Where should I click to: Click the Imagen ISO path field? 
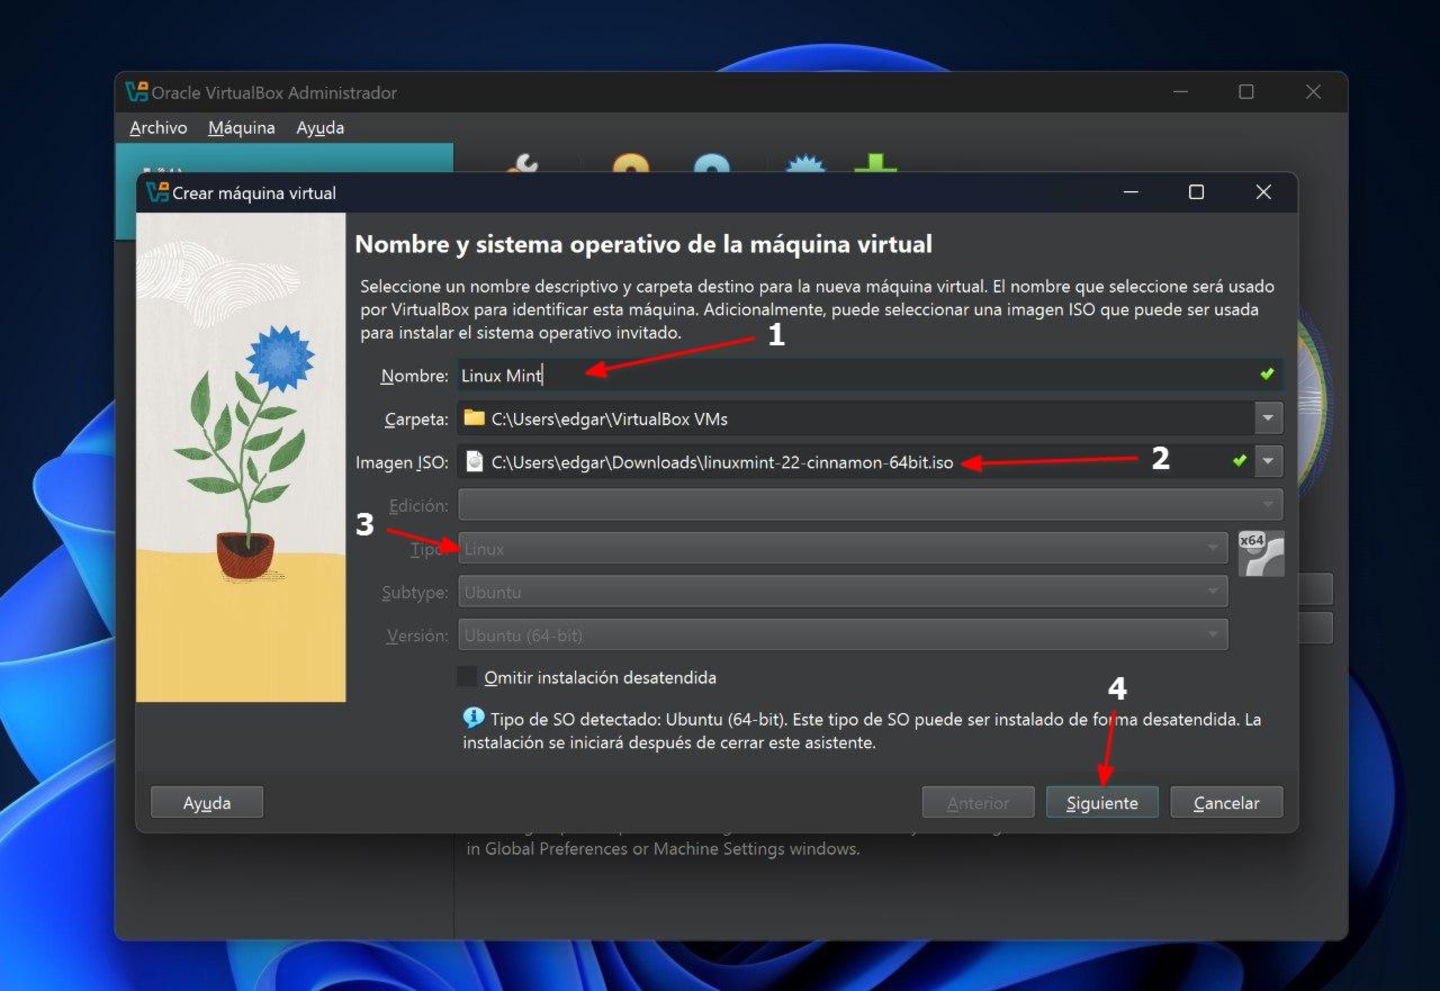click(856, 461)
